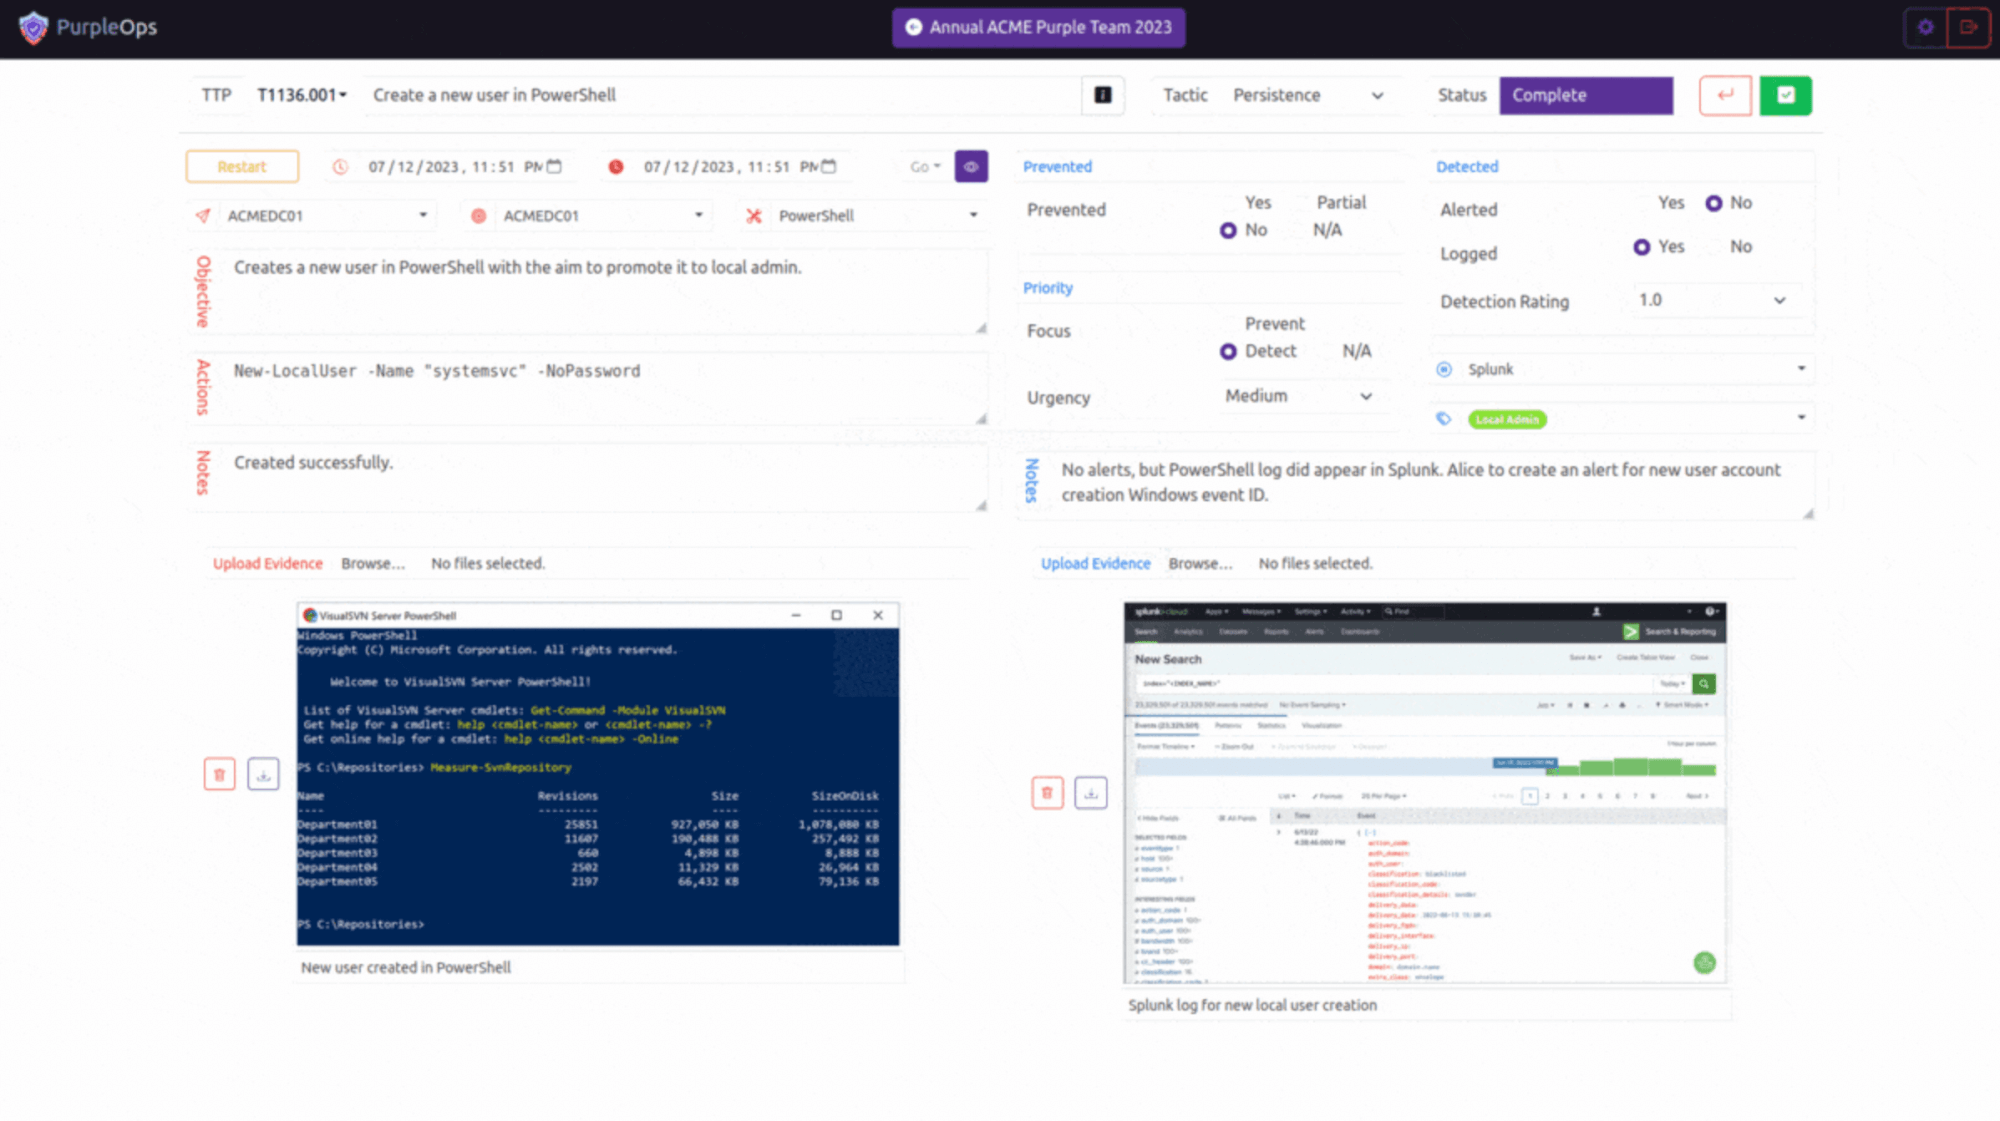Open calendar picker for start time

click(x=554, y=167)
